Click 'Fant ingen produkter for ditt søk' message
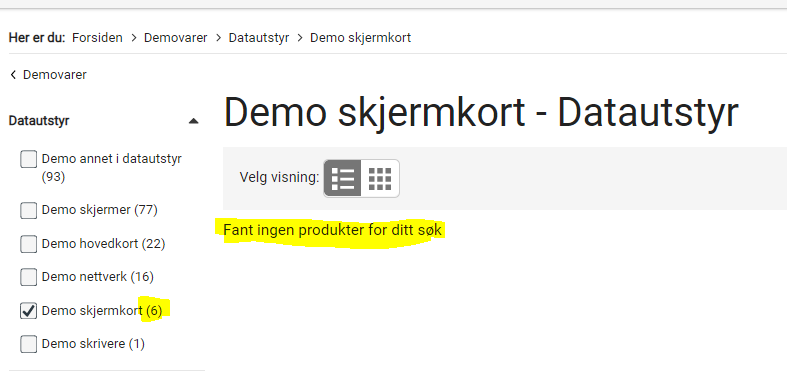This screenshot has height=375, width=787. [x=332, y=230]
